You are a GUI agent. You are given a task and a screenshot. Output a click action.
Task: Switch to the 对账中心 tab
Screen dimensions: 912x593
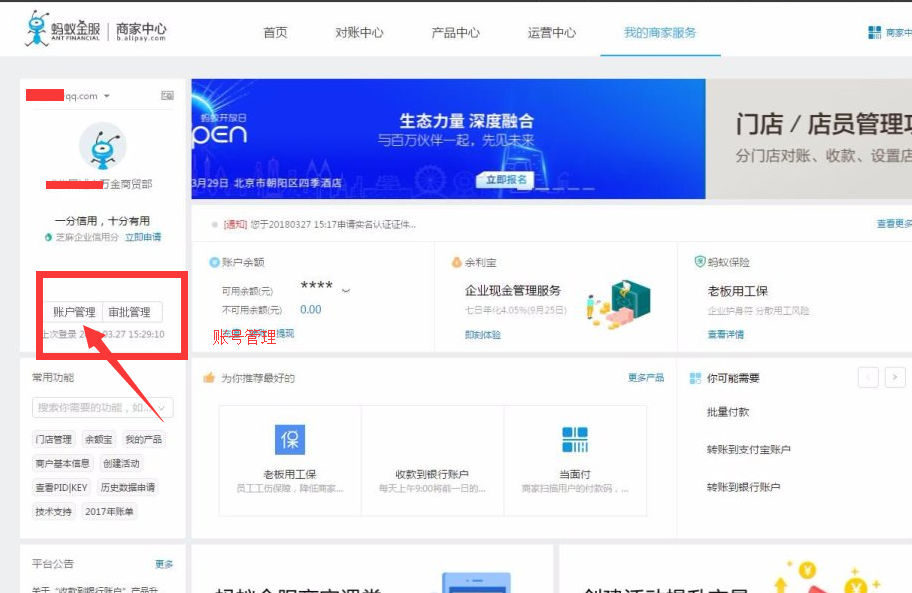[360, 31]
